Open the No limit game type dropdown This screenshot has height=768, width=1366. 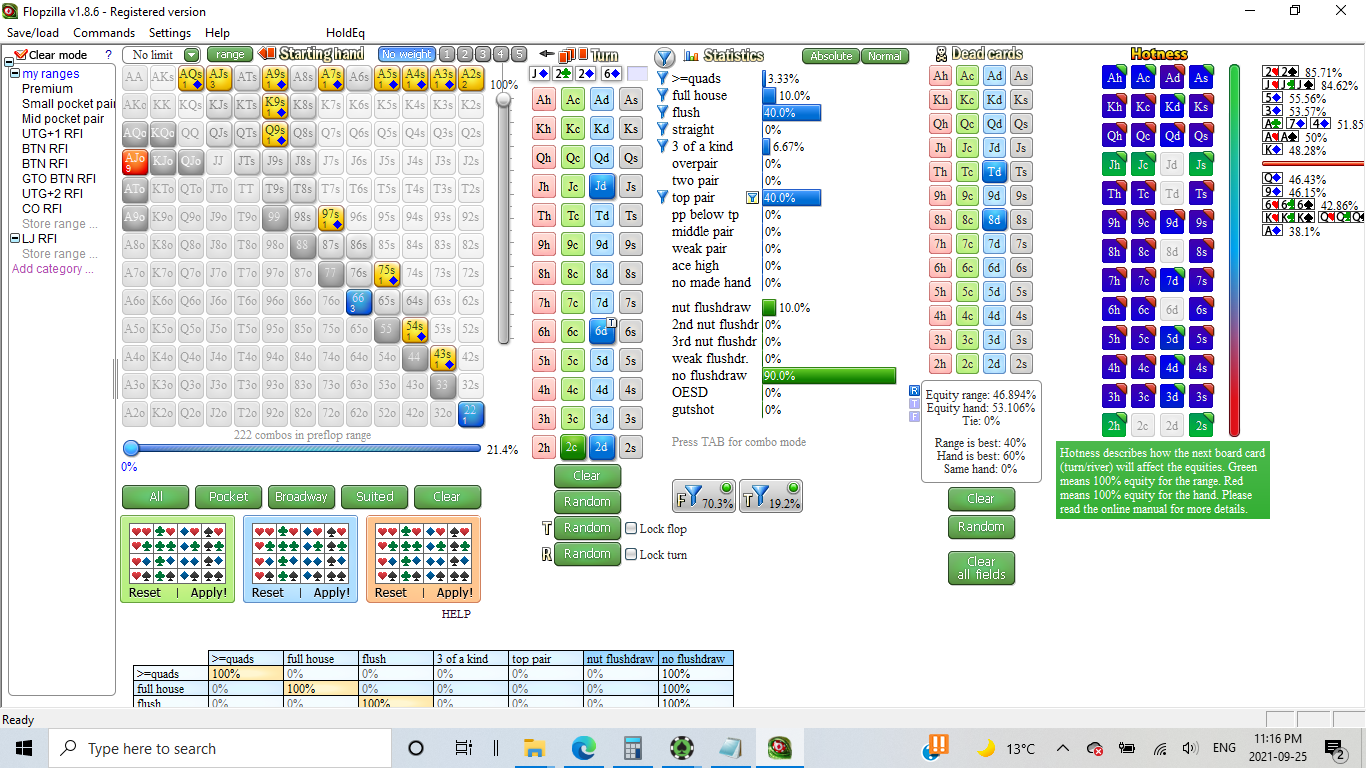tap(162, 55)
